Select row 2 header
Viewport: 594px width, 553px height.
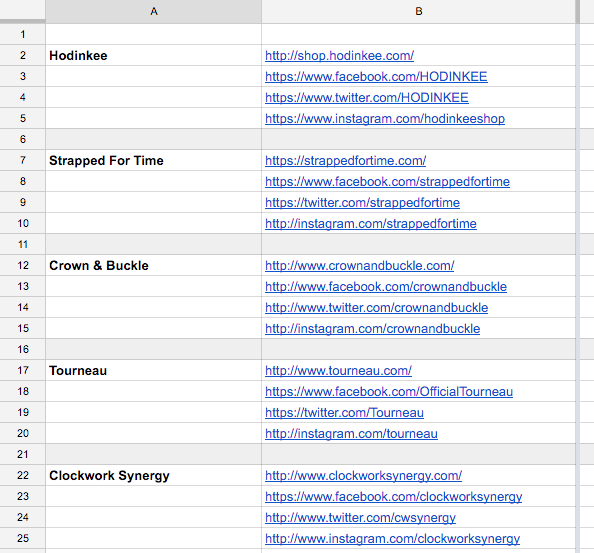23,55
